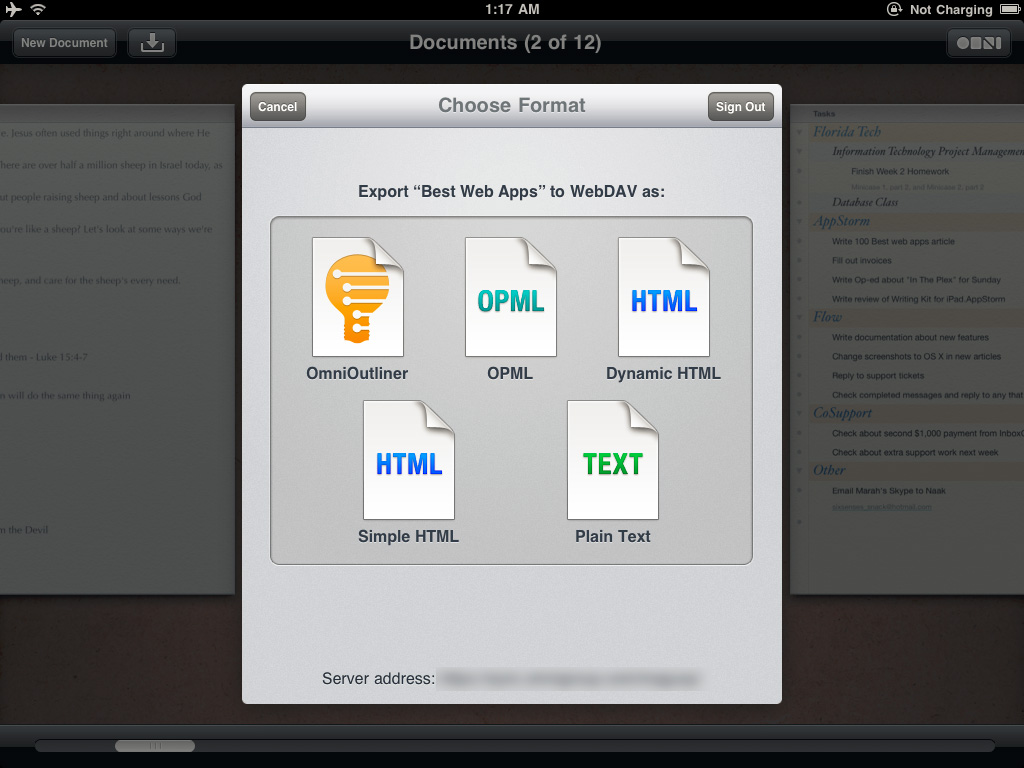The width and height of the screenshot is (1024, 768).
Task: Choose the Dynamic HTML format
Action: tap(664, 296)
